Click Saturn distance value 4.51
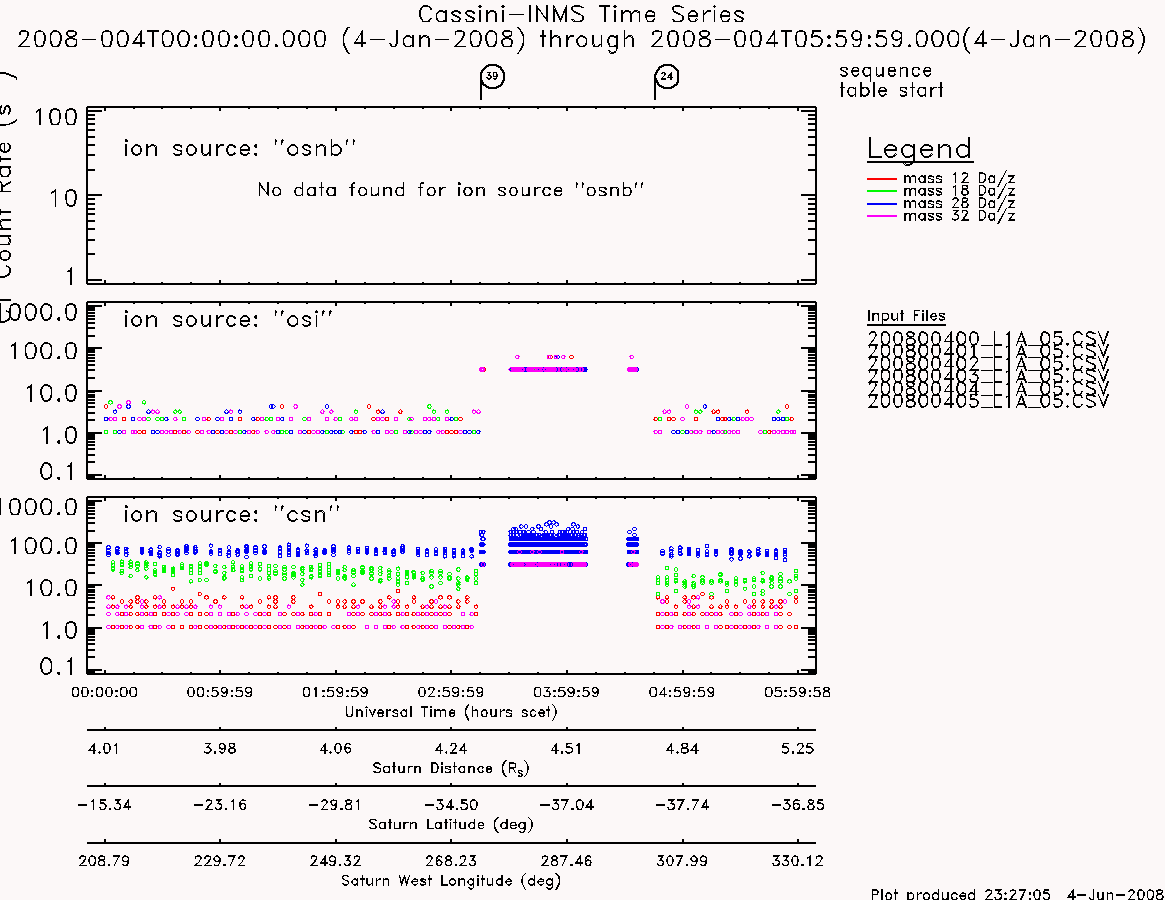The height and width of the screenshot is (900, 1165). tap(566, 748)
